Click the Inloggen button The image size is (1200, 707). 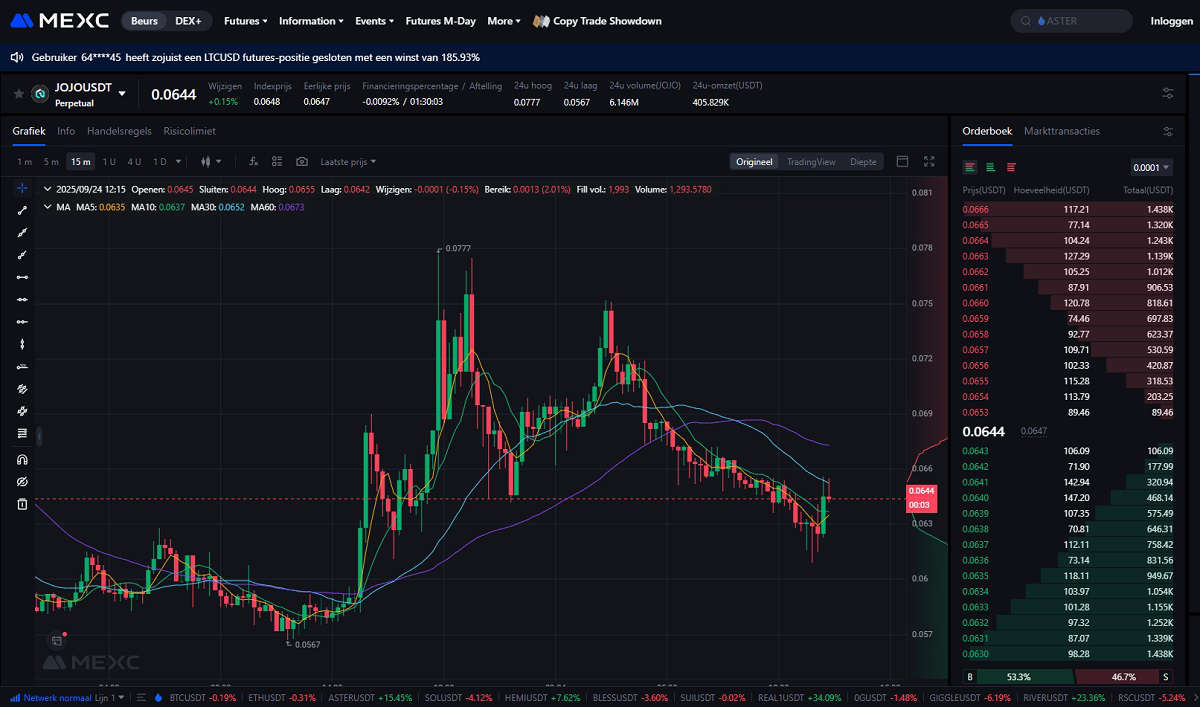(1171, 21)
